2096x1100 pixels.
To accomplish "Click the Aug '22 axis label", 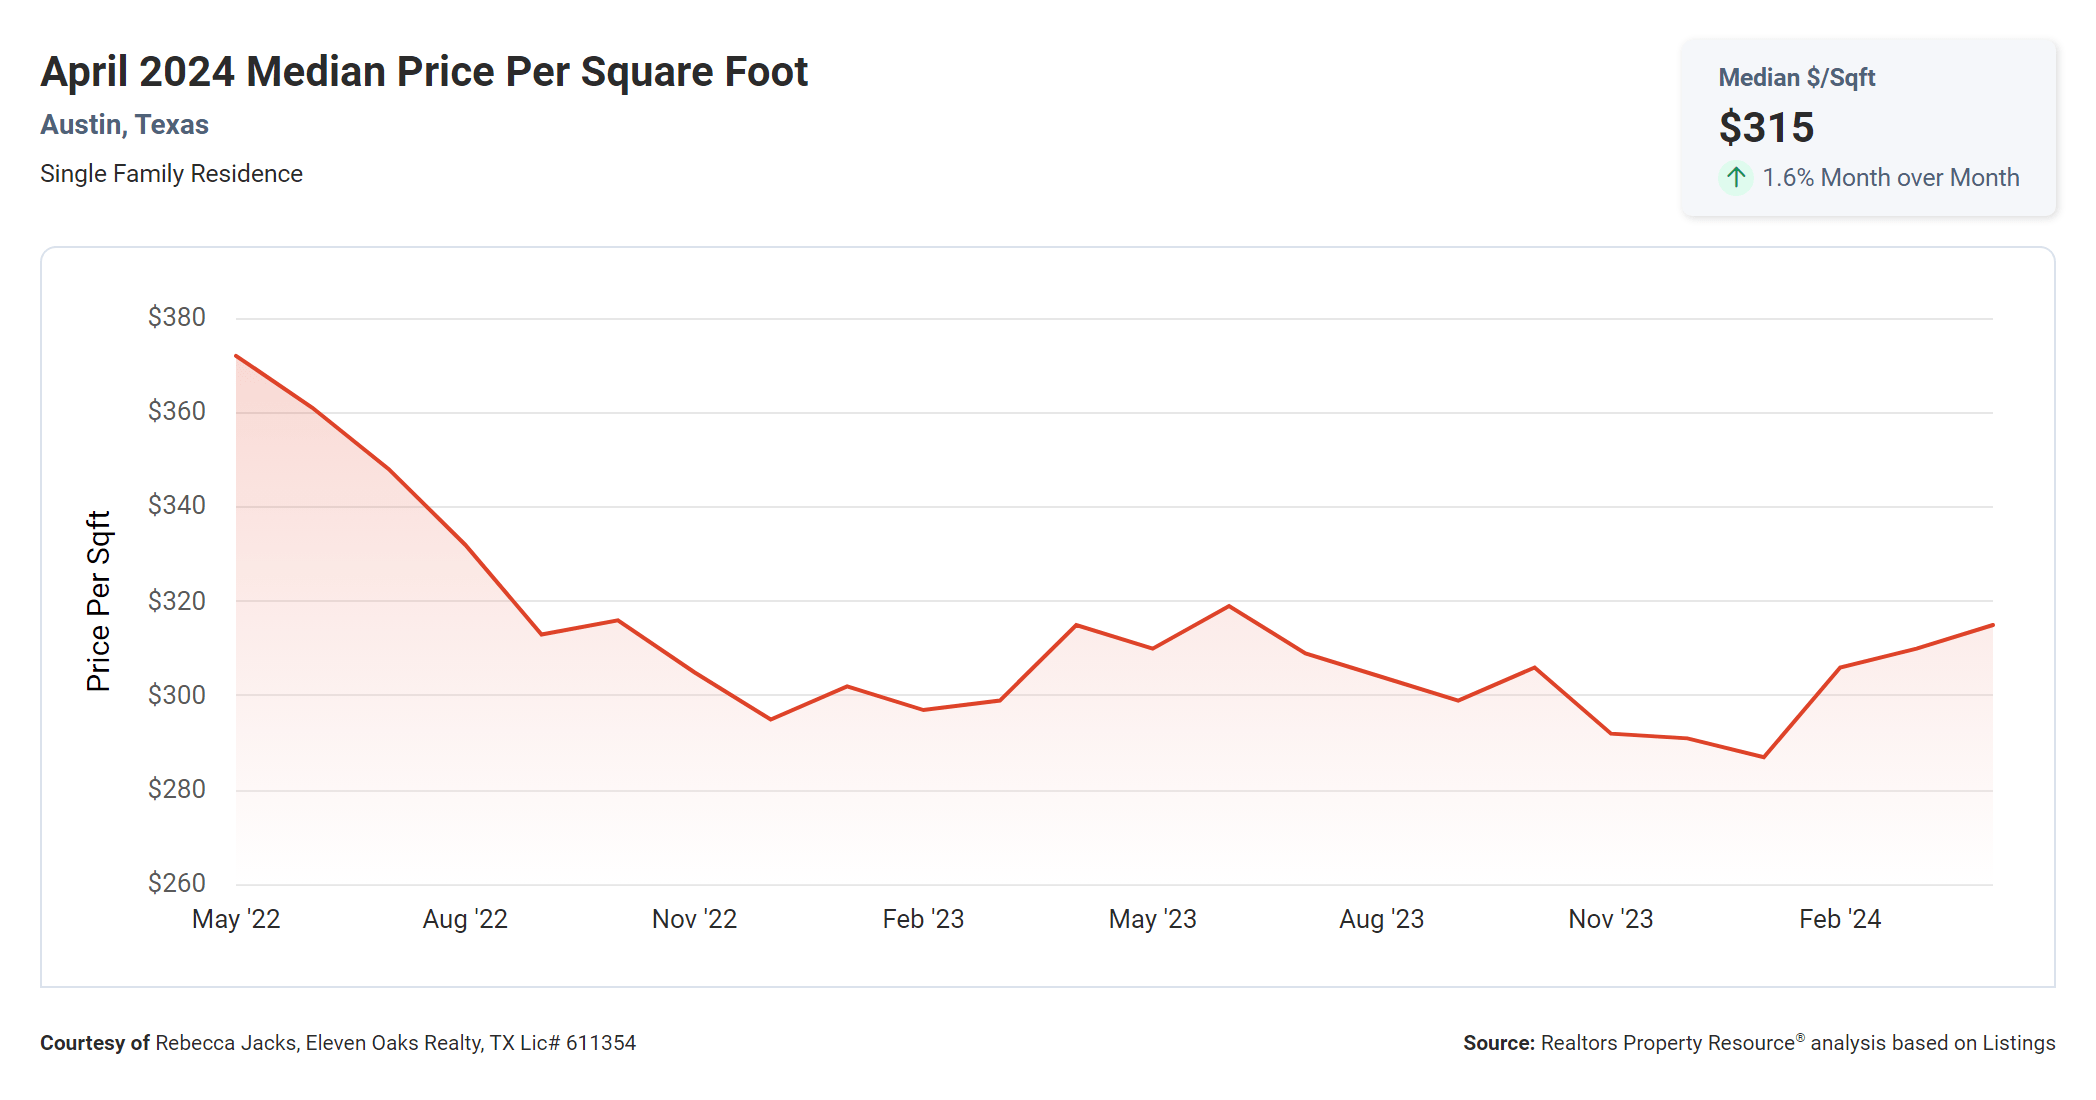I will click(465, 919).
